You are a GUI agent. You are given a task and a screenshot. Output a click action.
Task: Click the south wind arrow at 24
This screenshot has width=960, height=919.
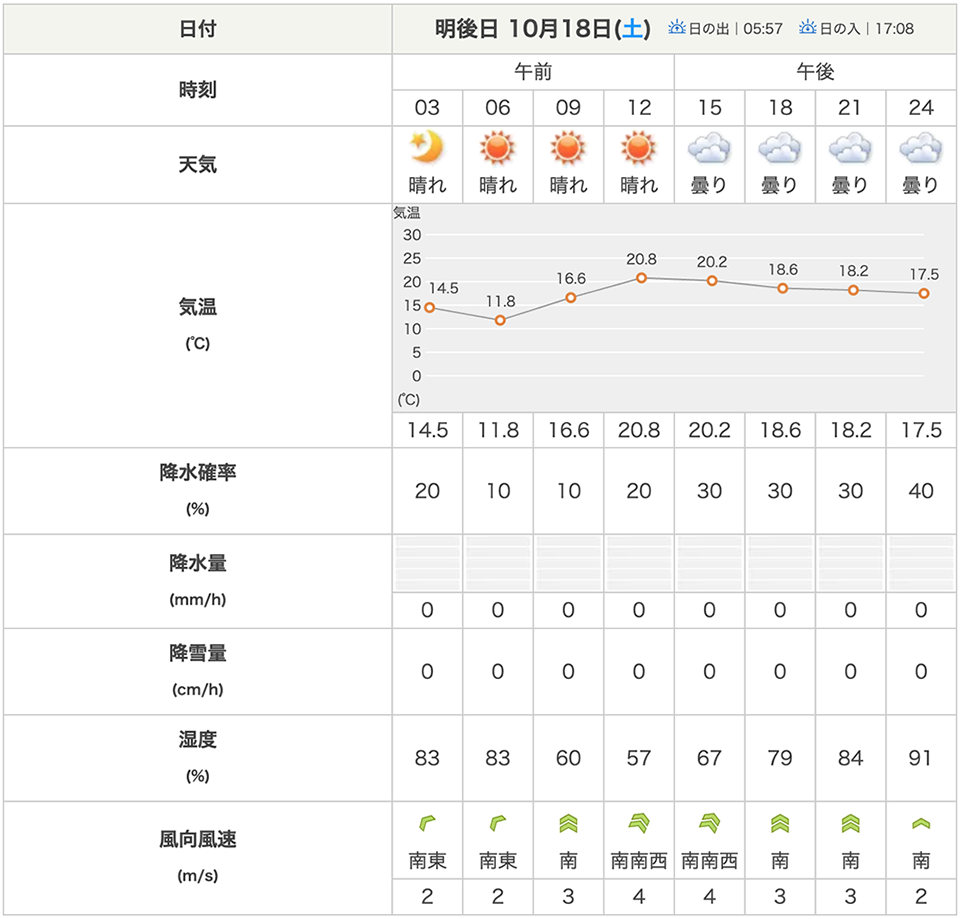(x=920, y=823)
